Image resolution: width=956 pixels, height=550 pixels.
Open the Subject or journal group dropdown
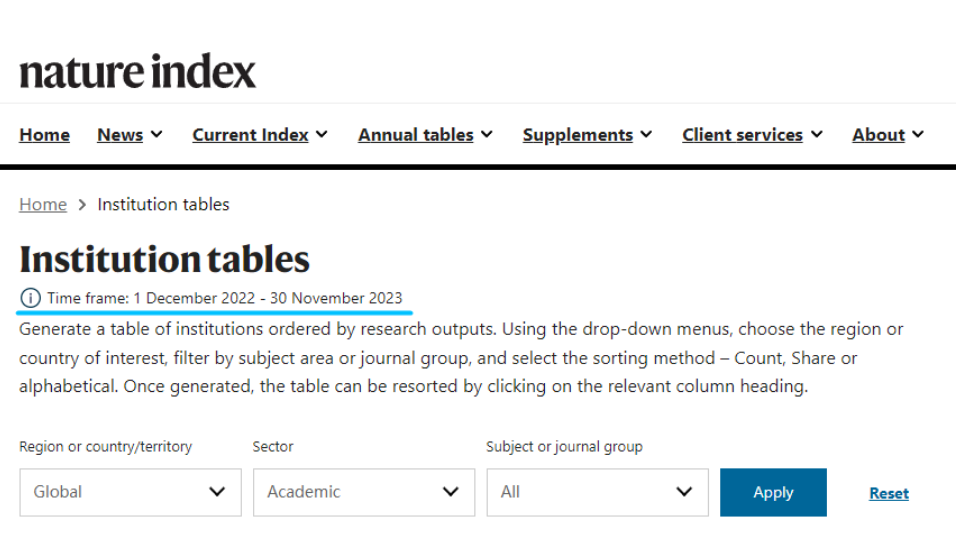click(x=597, y=492)
